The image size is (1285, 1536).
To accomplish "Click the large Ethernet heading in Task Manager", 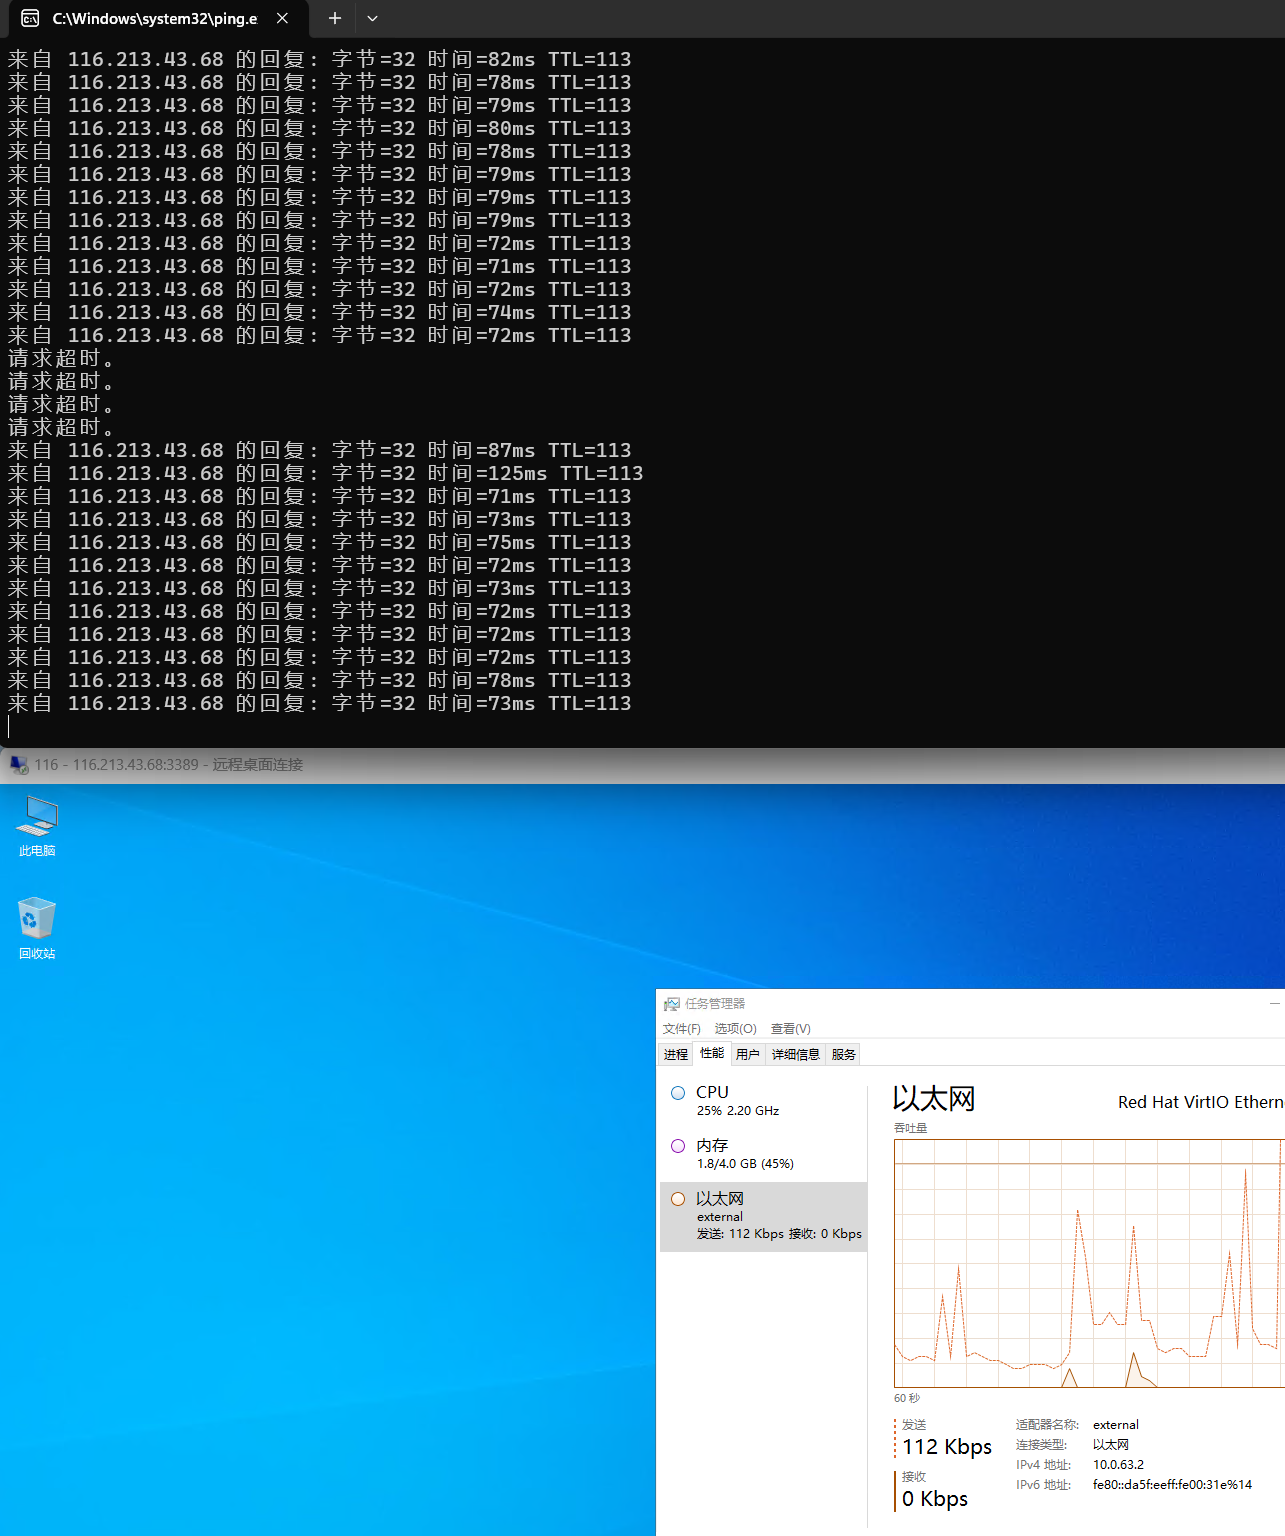I will point(933,1099).
